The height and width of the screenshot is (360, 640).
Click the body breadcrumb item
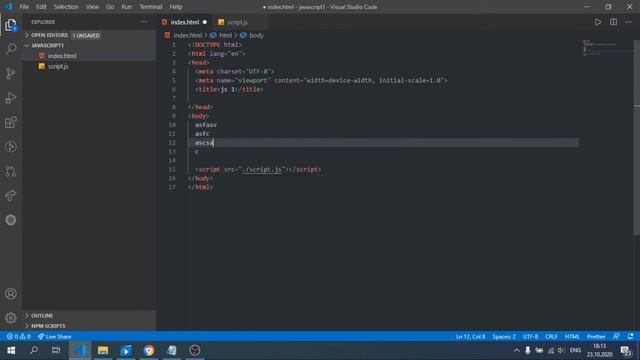(256, 36)
